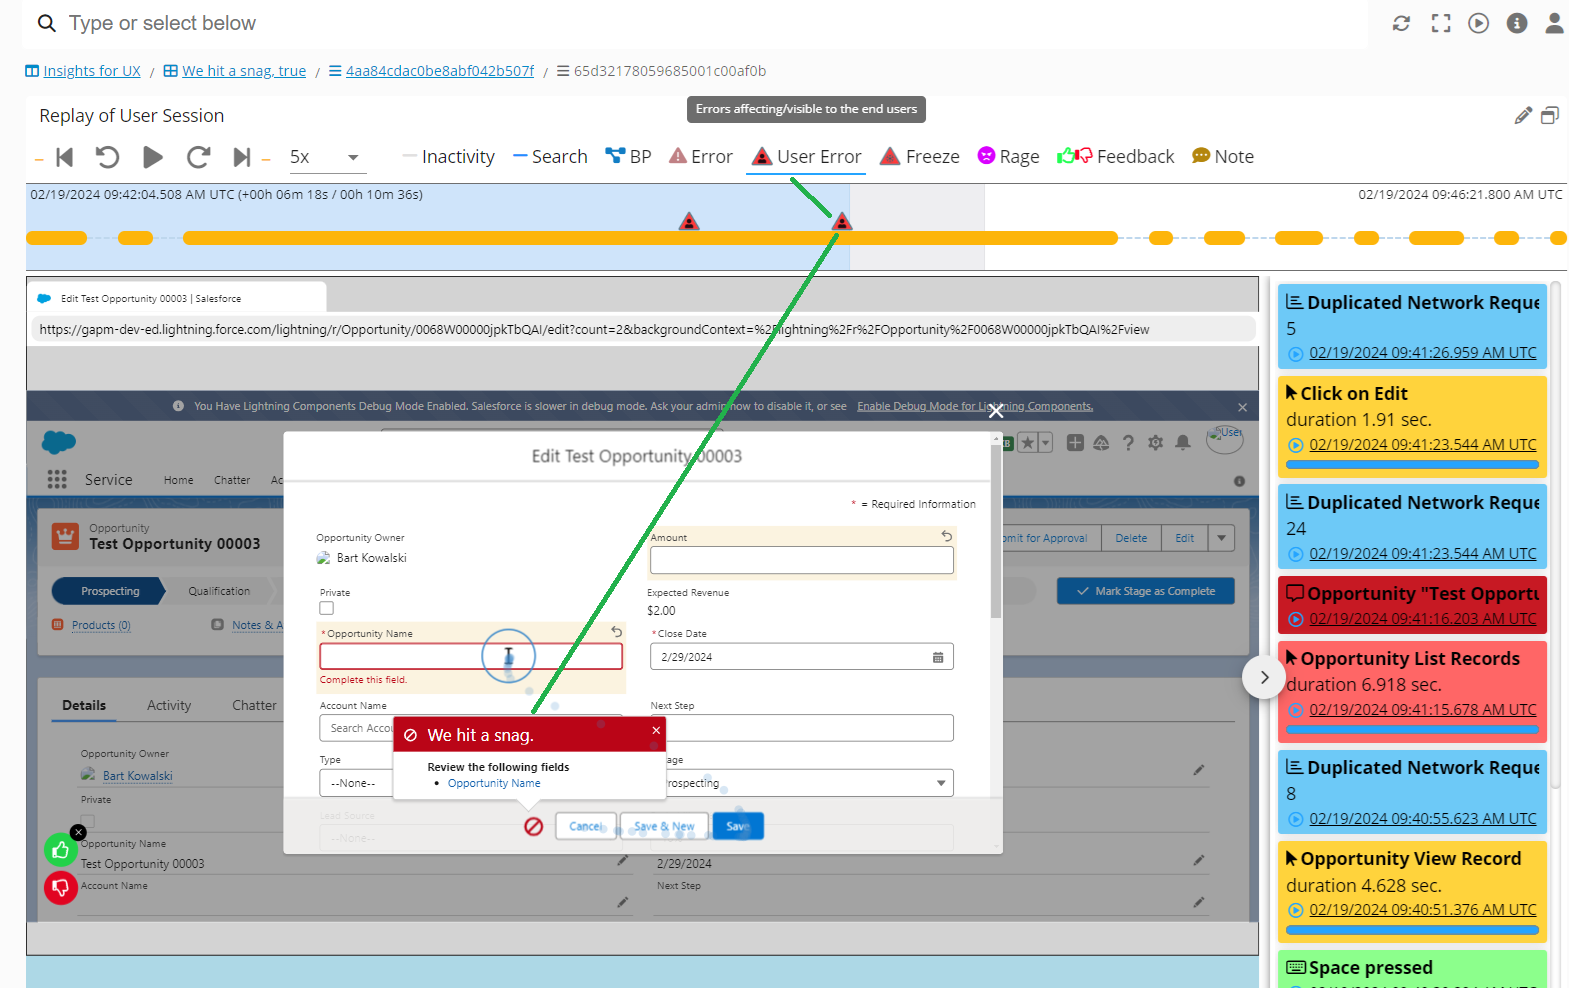Click the Opportunity List Records timestamp link

pyautogui.click(x=1422, y=710)
